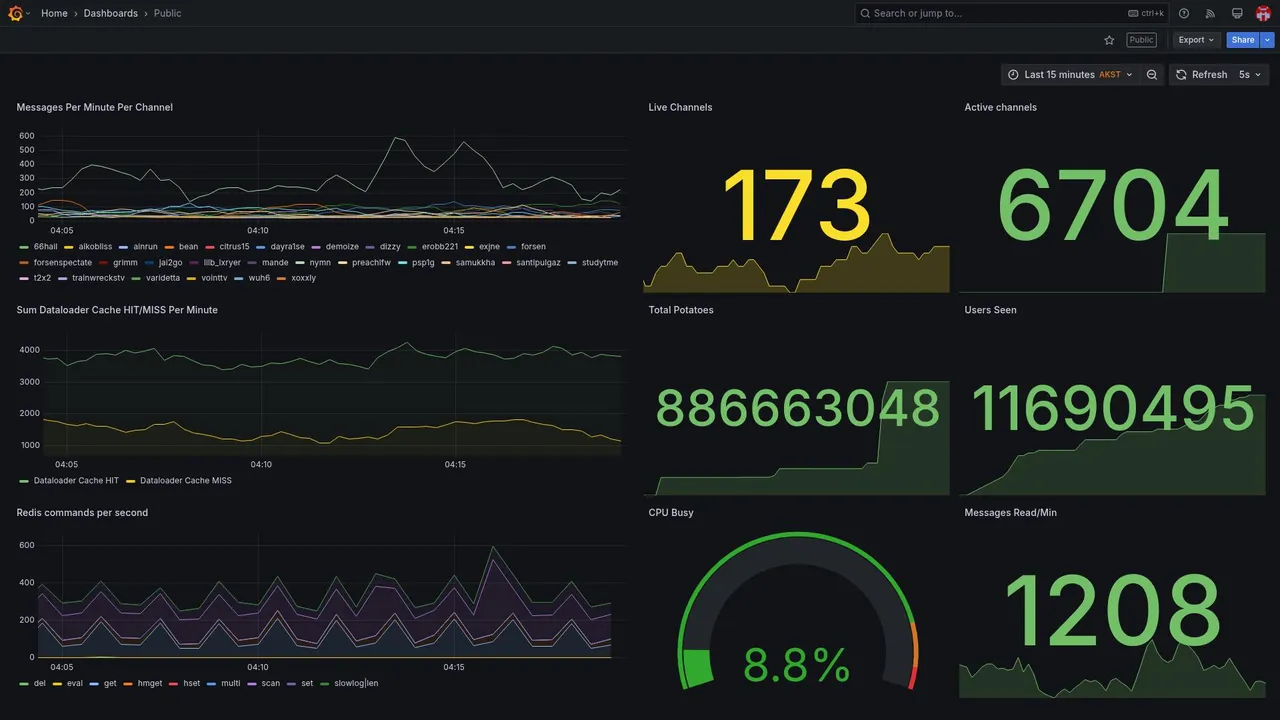This screenshot has height=720, width=1280.
Task: Click the 66hall green legend color swatch
Action: [24, 247]
